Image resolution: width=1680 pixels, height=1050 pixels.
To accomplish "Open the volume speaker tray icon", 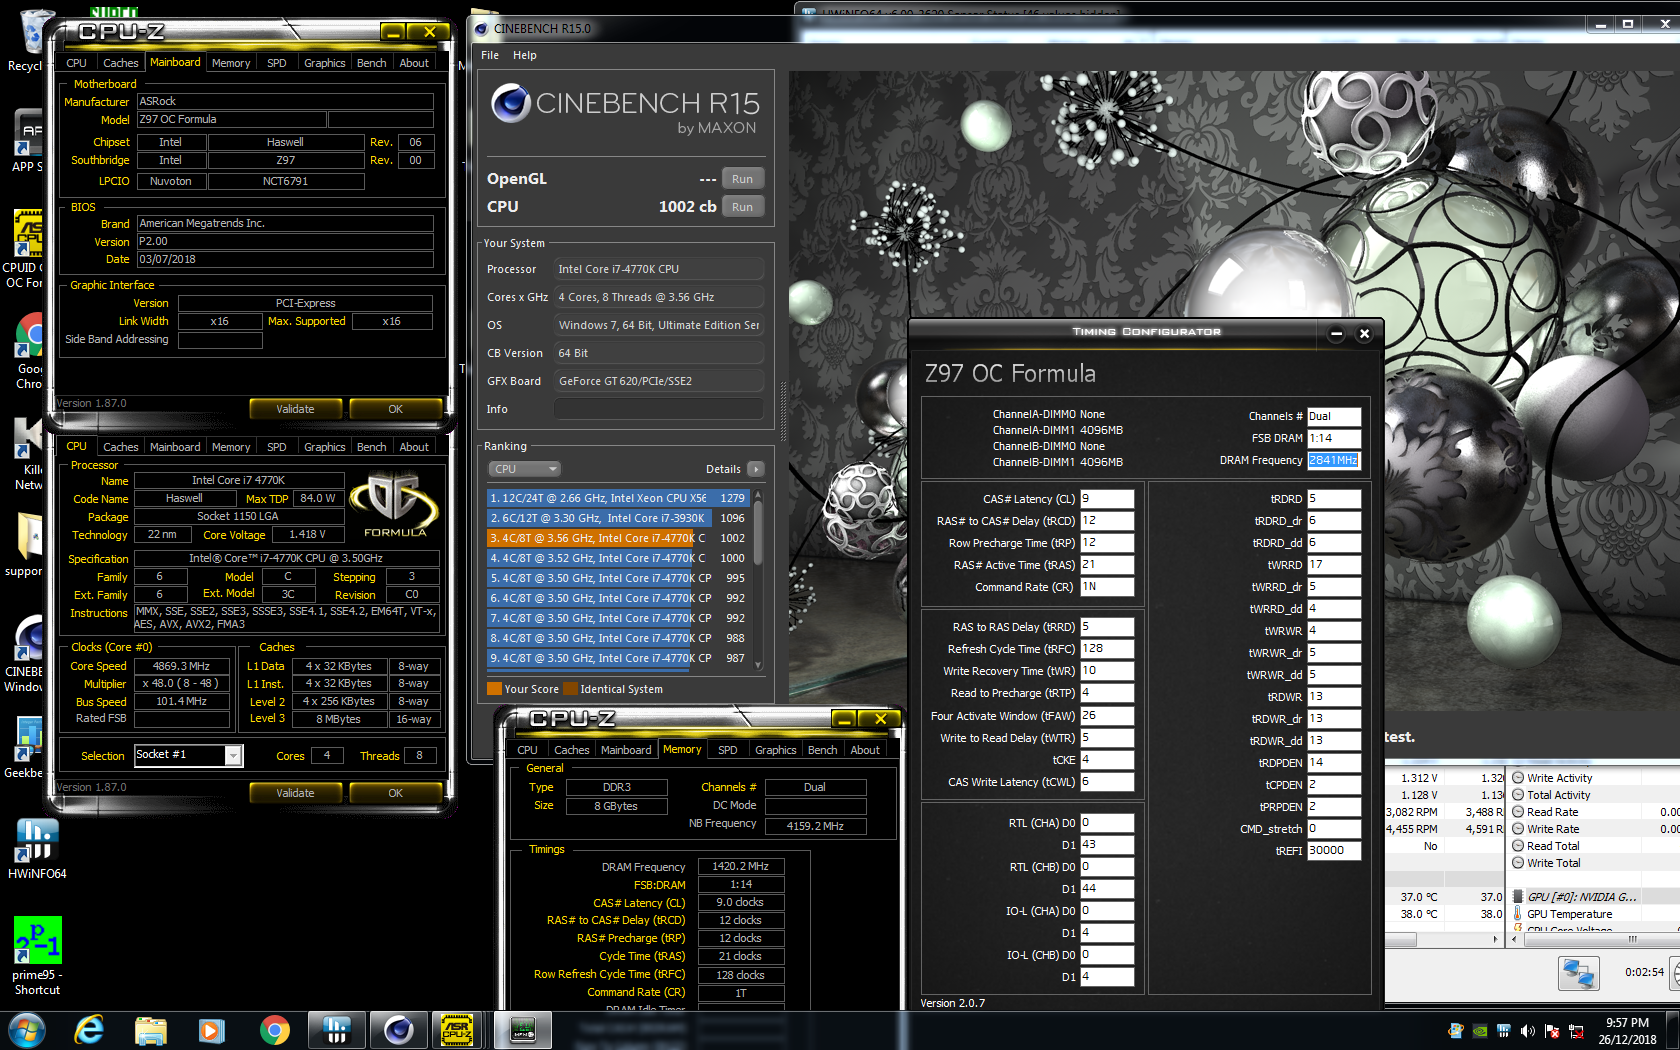I will click(x=1528, y=1031).
